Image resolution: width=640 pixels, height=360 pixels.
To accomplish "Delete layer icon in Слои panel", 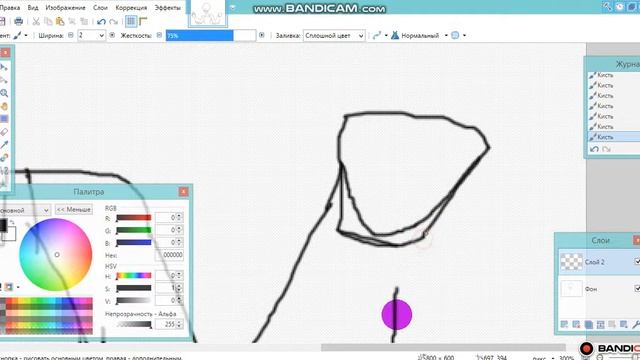I will point(576,324).
